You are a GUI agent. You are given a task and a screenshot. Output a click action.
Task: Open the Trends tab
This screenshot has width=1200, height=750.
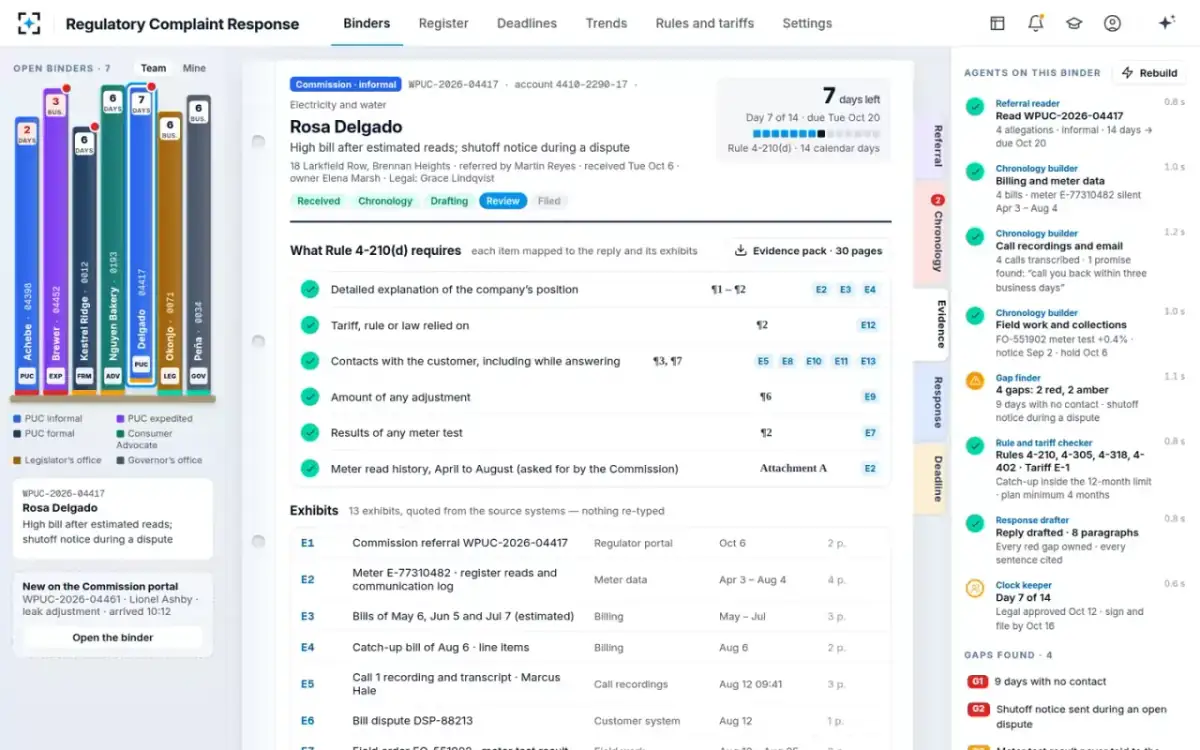606,23
